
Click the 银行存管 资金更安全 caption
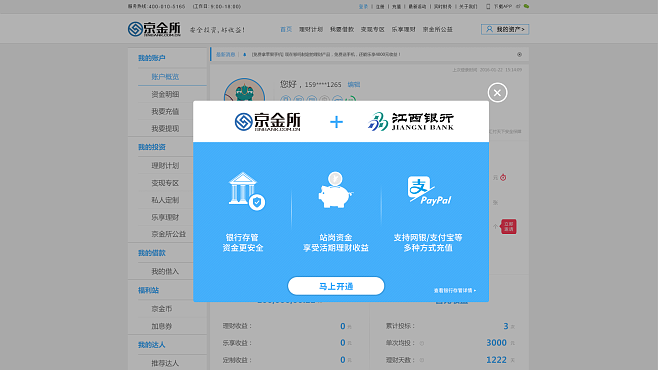[243, 243]
